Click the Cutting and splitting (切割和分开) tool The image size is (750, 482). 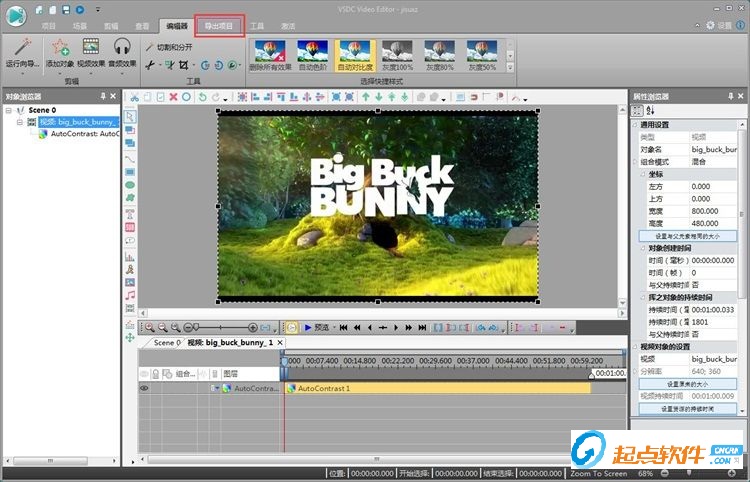[169, 47]
